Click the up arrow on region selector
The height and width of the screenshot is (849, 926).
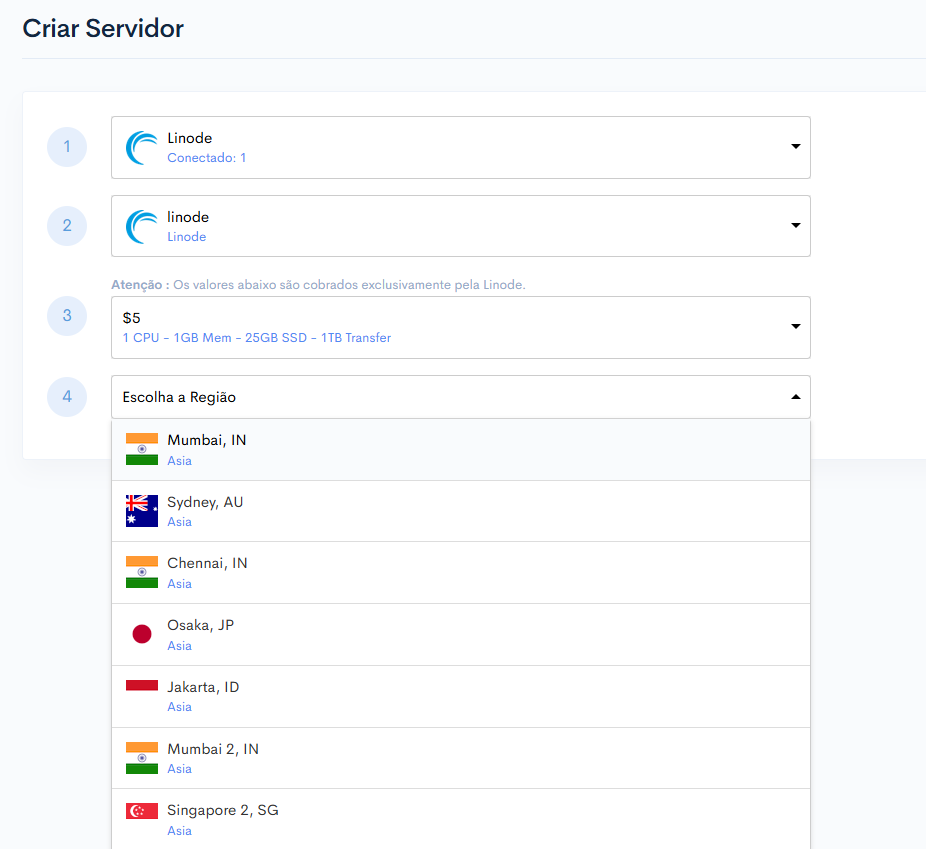795,397
